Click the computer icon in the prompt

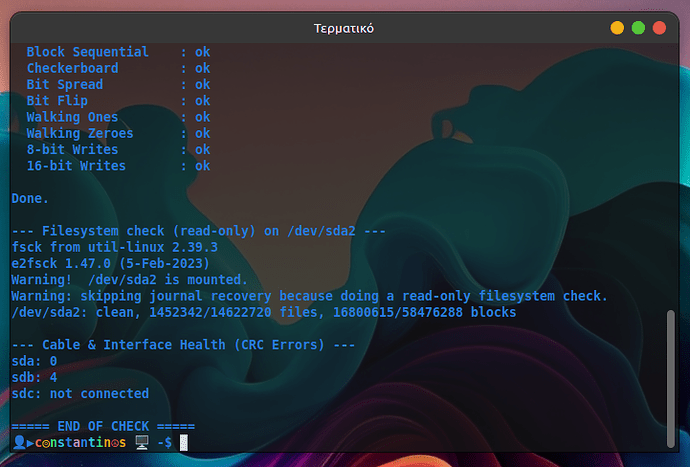coord(142,442)
